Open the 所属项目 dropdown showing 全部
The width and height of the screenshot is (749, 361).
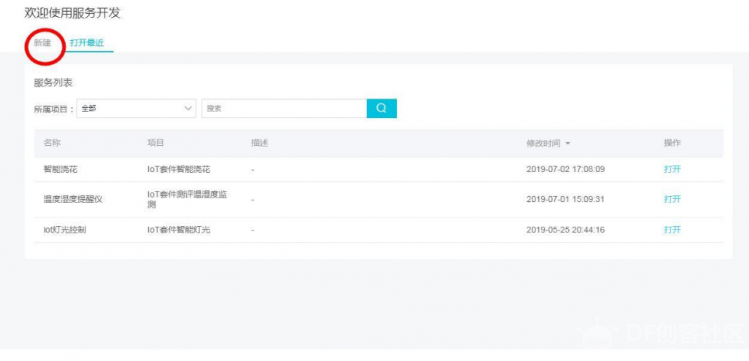point(136,108)
